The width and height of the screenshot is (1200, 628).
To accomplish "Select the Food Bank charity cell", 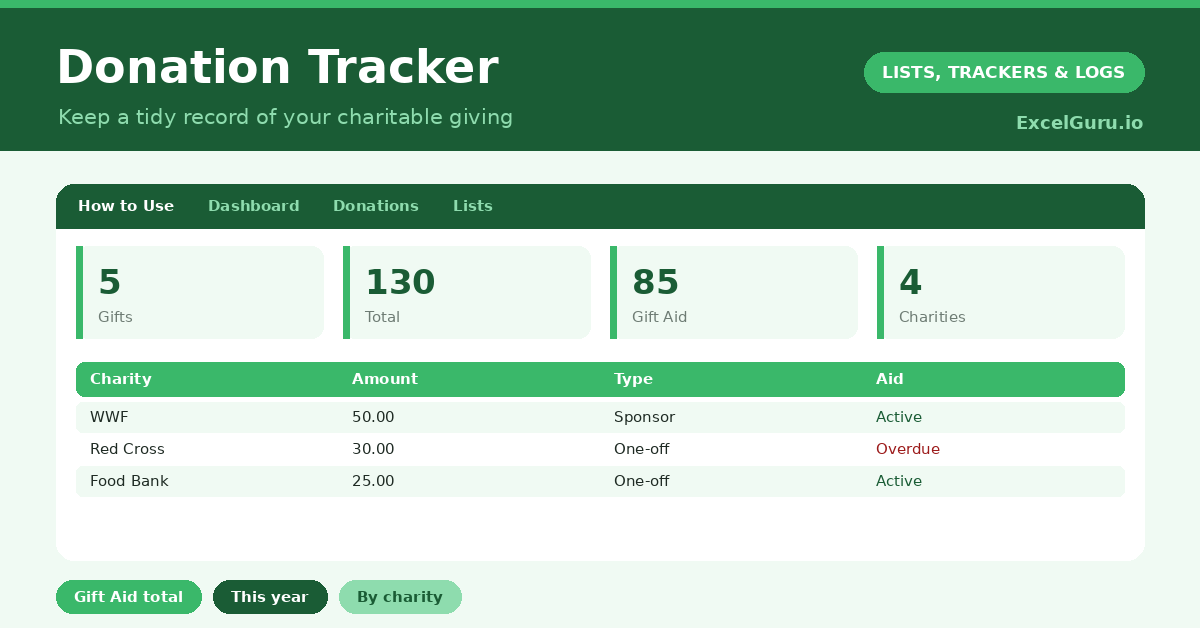I will coord(129,481).
